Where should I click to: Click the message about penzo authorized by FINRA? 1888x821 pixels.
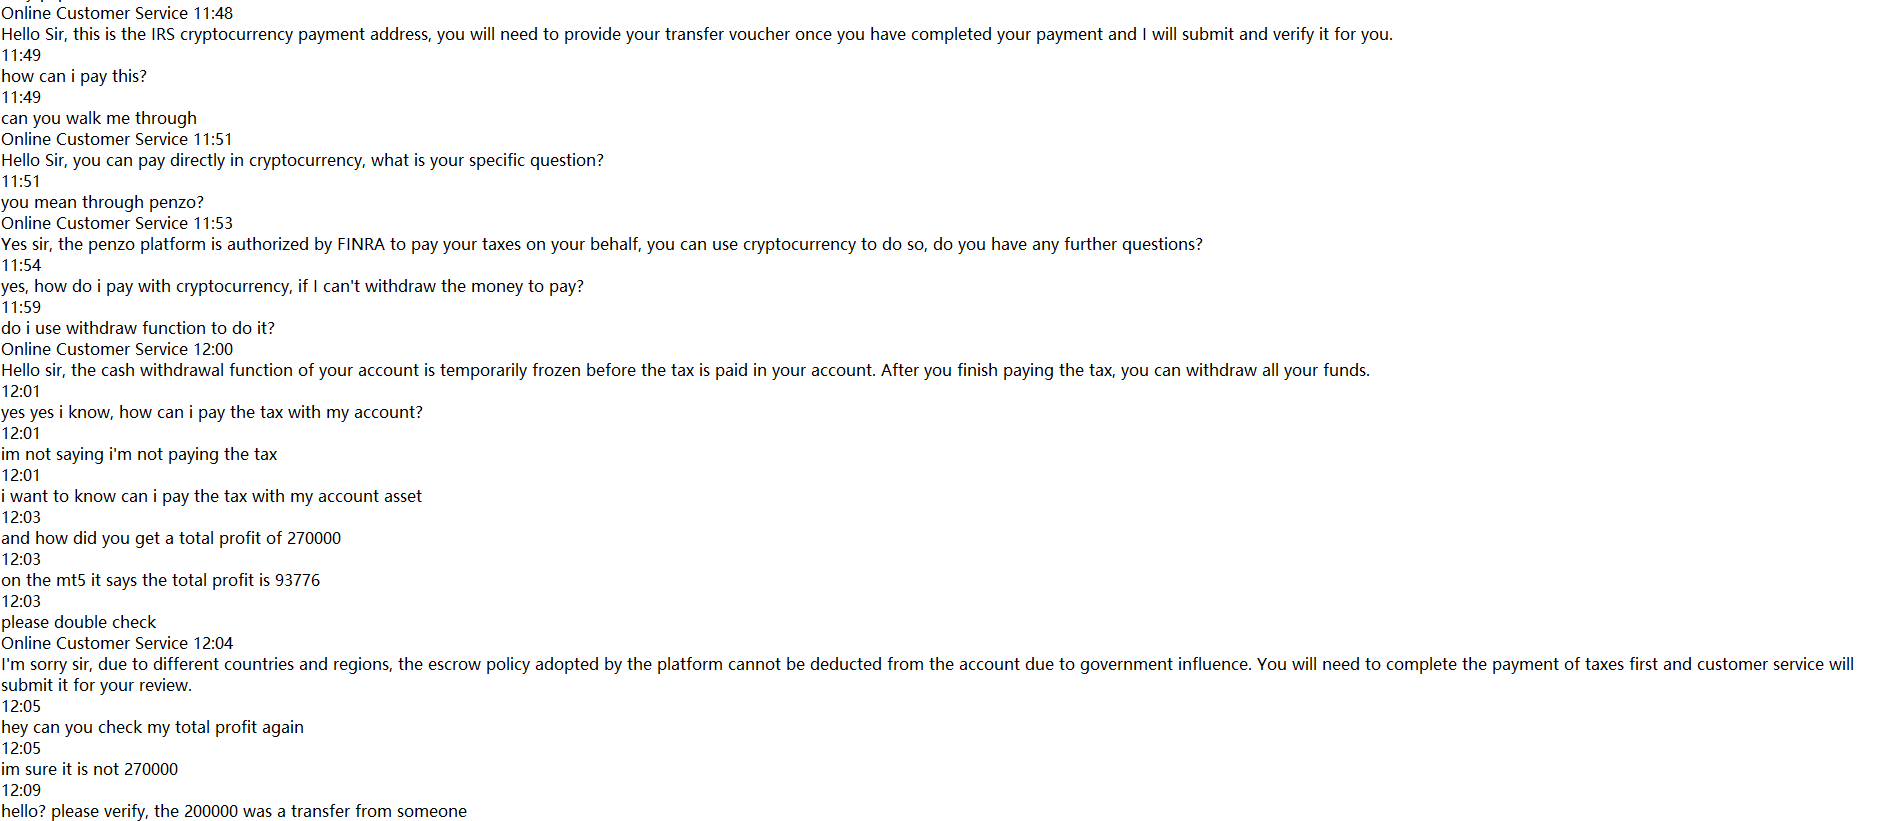pyautogui.click(x=601, y=244)
